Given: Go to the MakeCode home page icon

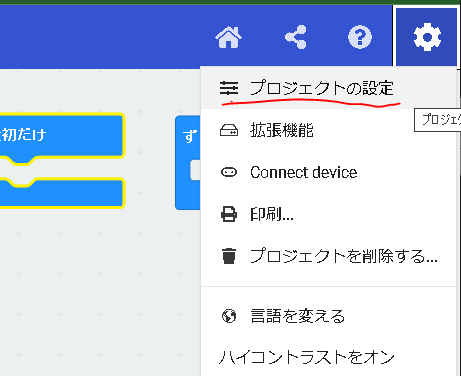Looking at the screenshot, I should [x=229, y=37].
